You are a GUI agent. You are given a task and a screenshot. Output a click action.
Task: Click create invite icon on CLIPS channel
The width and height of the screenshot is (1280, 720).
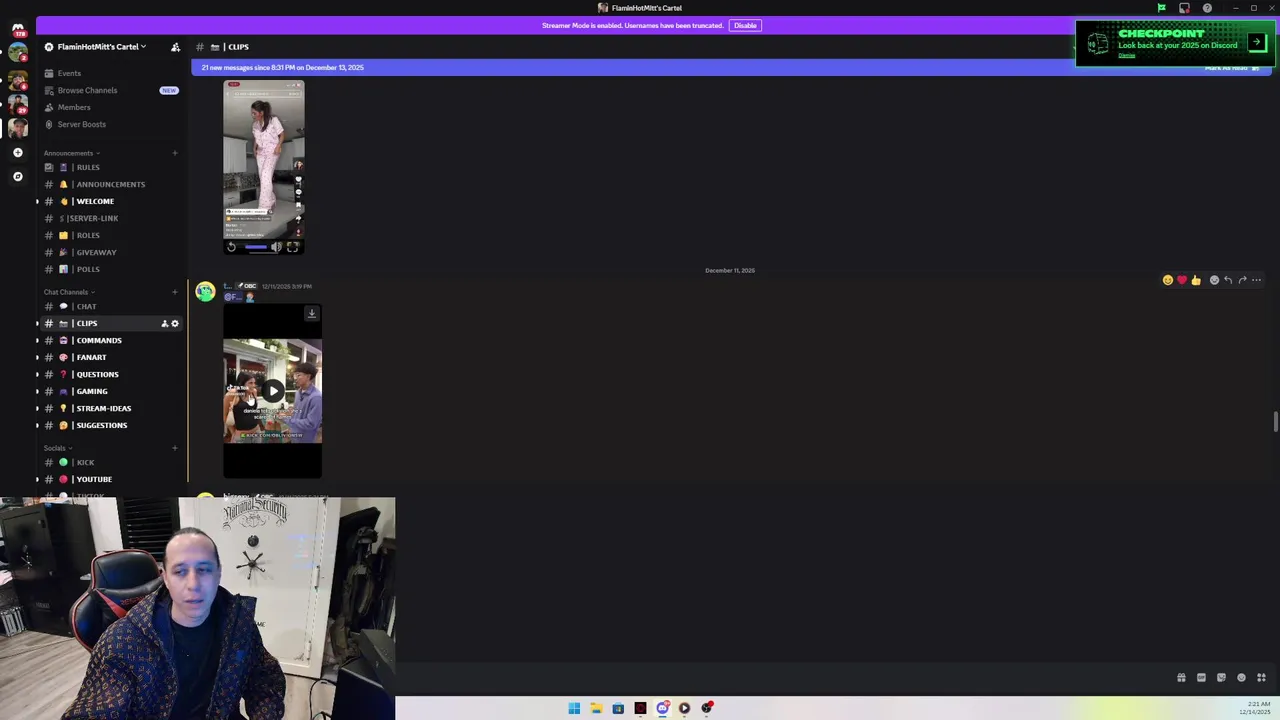(x=164, y=323)
